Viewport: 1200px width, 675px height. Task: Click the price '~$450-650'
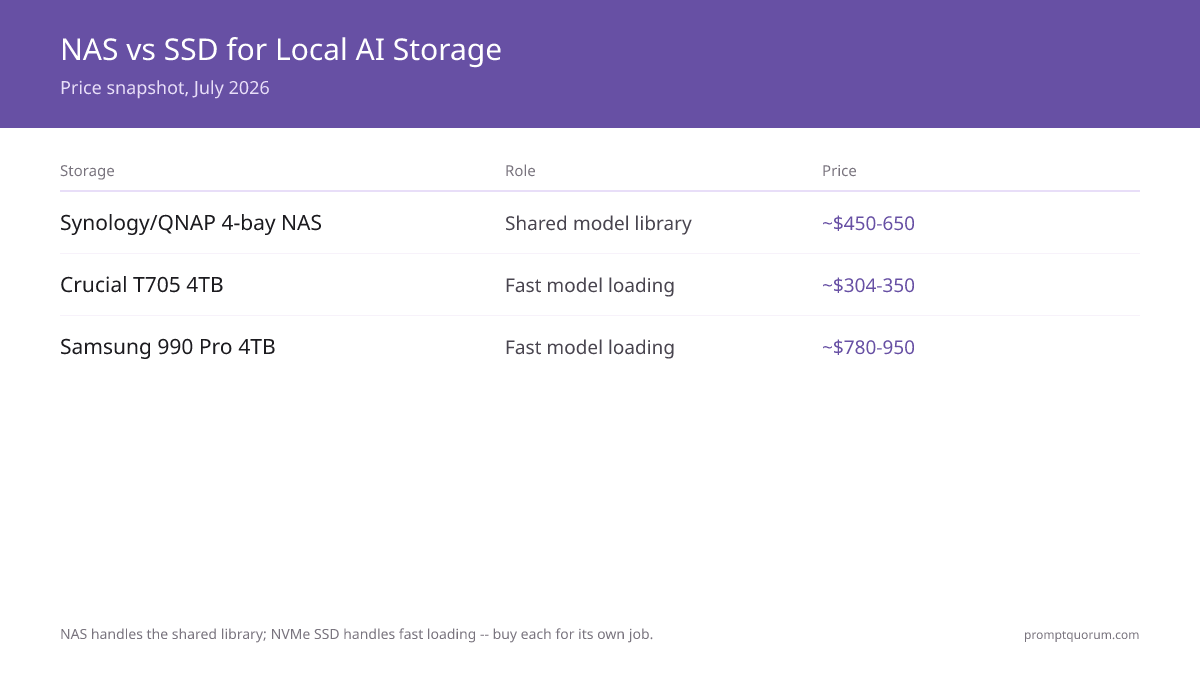click(x=868, y=223)
